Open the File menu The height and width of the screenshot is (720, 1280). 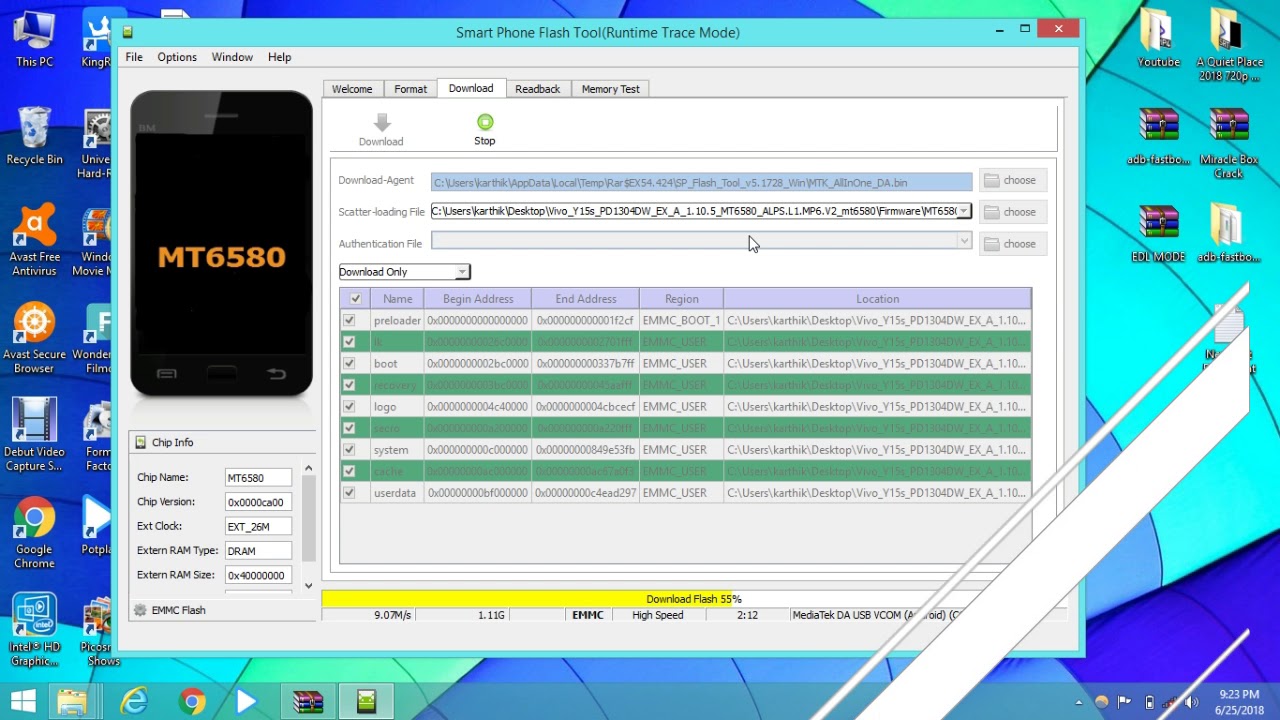[x=134, y=57]
